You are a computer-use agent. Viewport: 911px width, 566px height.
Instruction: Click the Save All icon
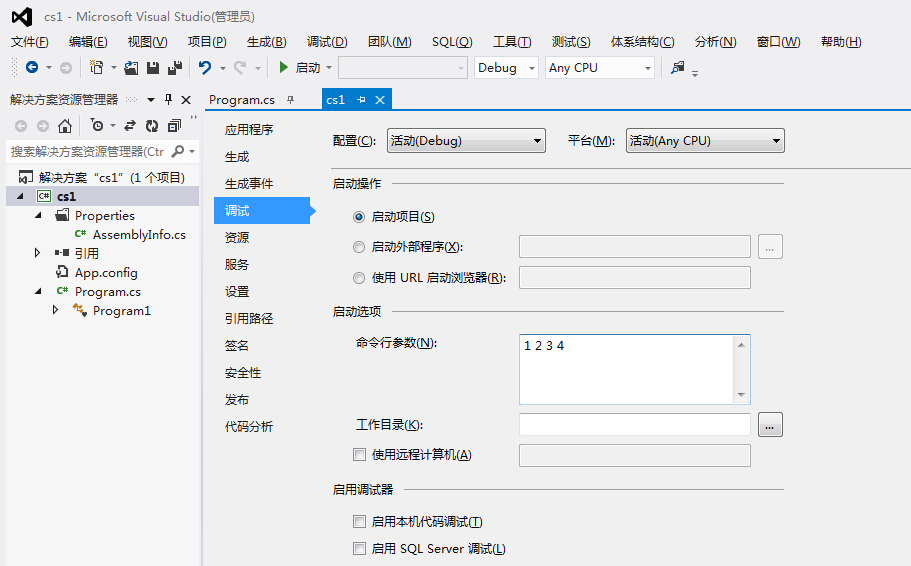[175, 68]
